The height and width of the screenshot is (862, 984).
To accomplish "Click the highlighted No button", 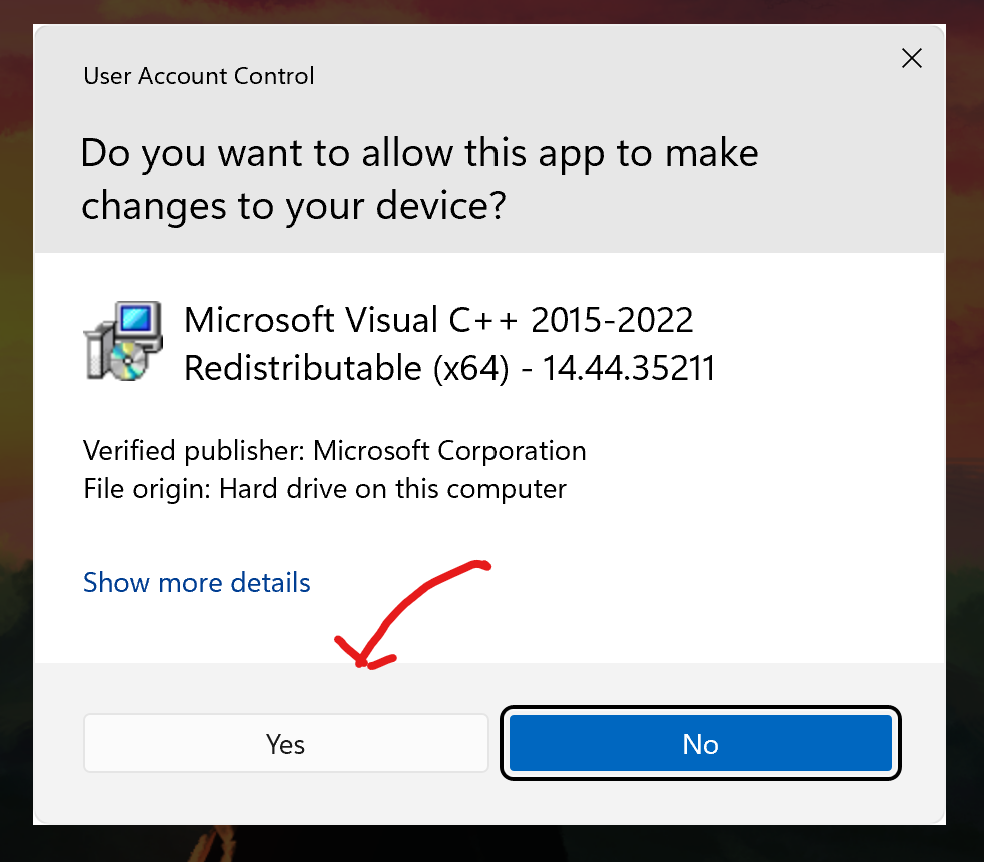I will tap(699, 743).
